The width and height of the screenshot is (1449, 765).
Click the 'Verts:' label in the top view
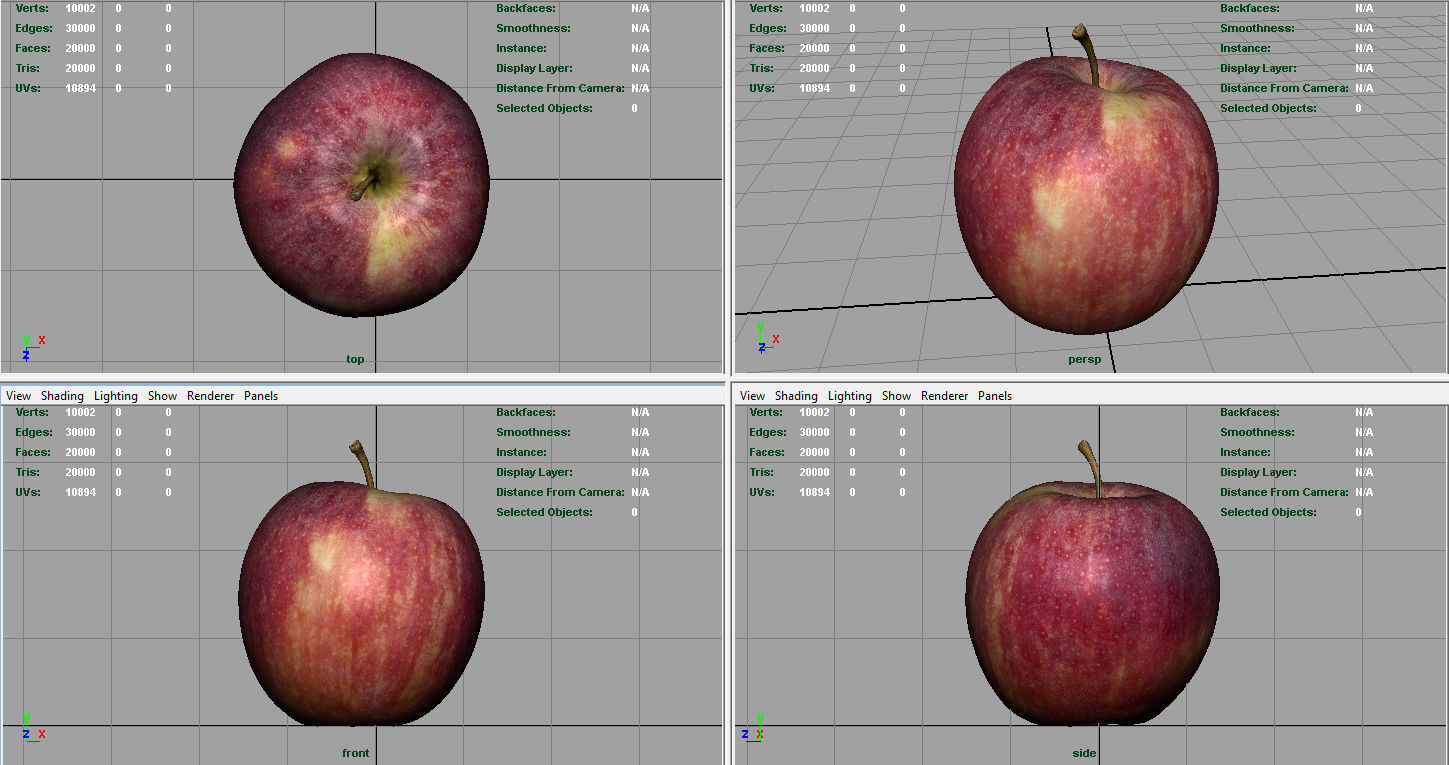pyautogui.click(x=31, y=8)
